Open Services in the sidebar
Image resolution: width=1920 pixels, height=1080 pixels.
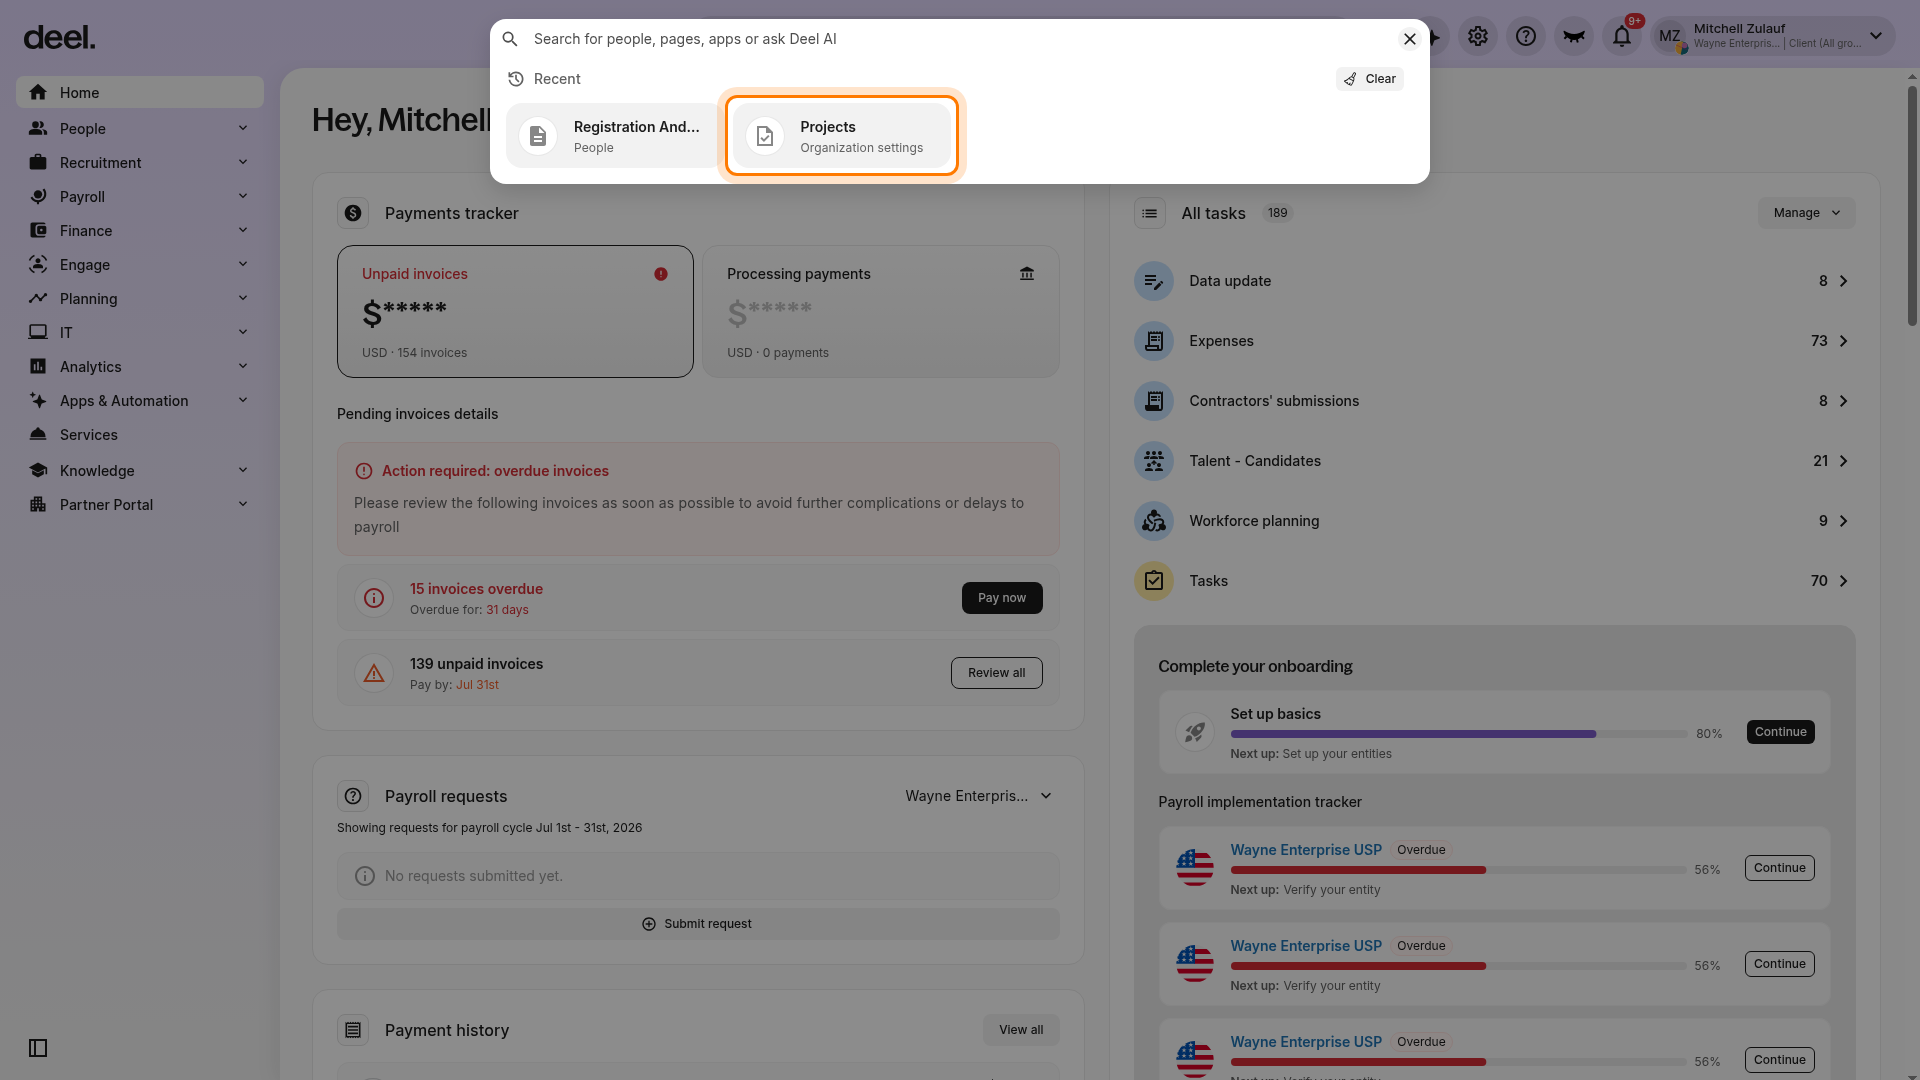point(140,435)
